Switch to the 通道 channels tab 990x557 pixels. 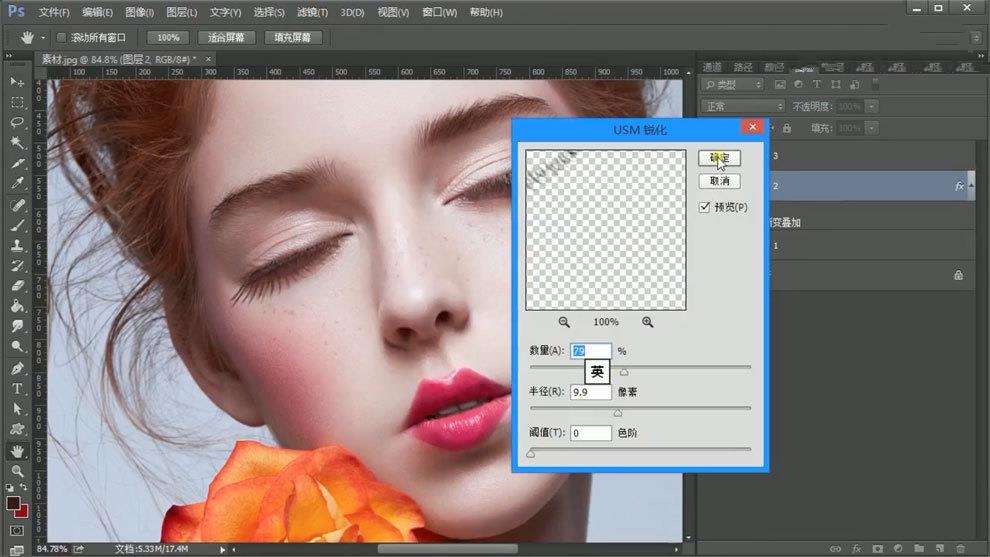click(712, 67)
